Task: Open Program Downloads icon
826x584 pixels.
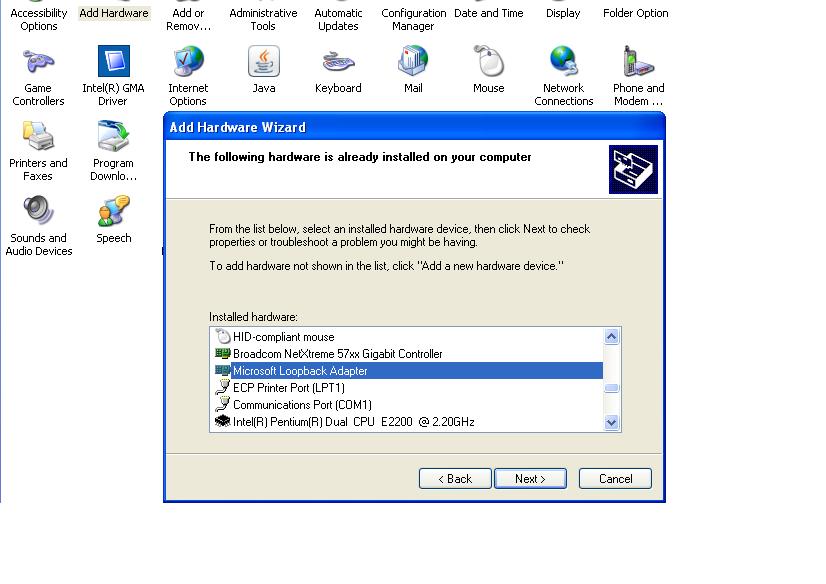Action: tap(113, 136)
